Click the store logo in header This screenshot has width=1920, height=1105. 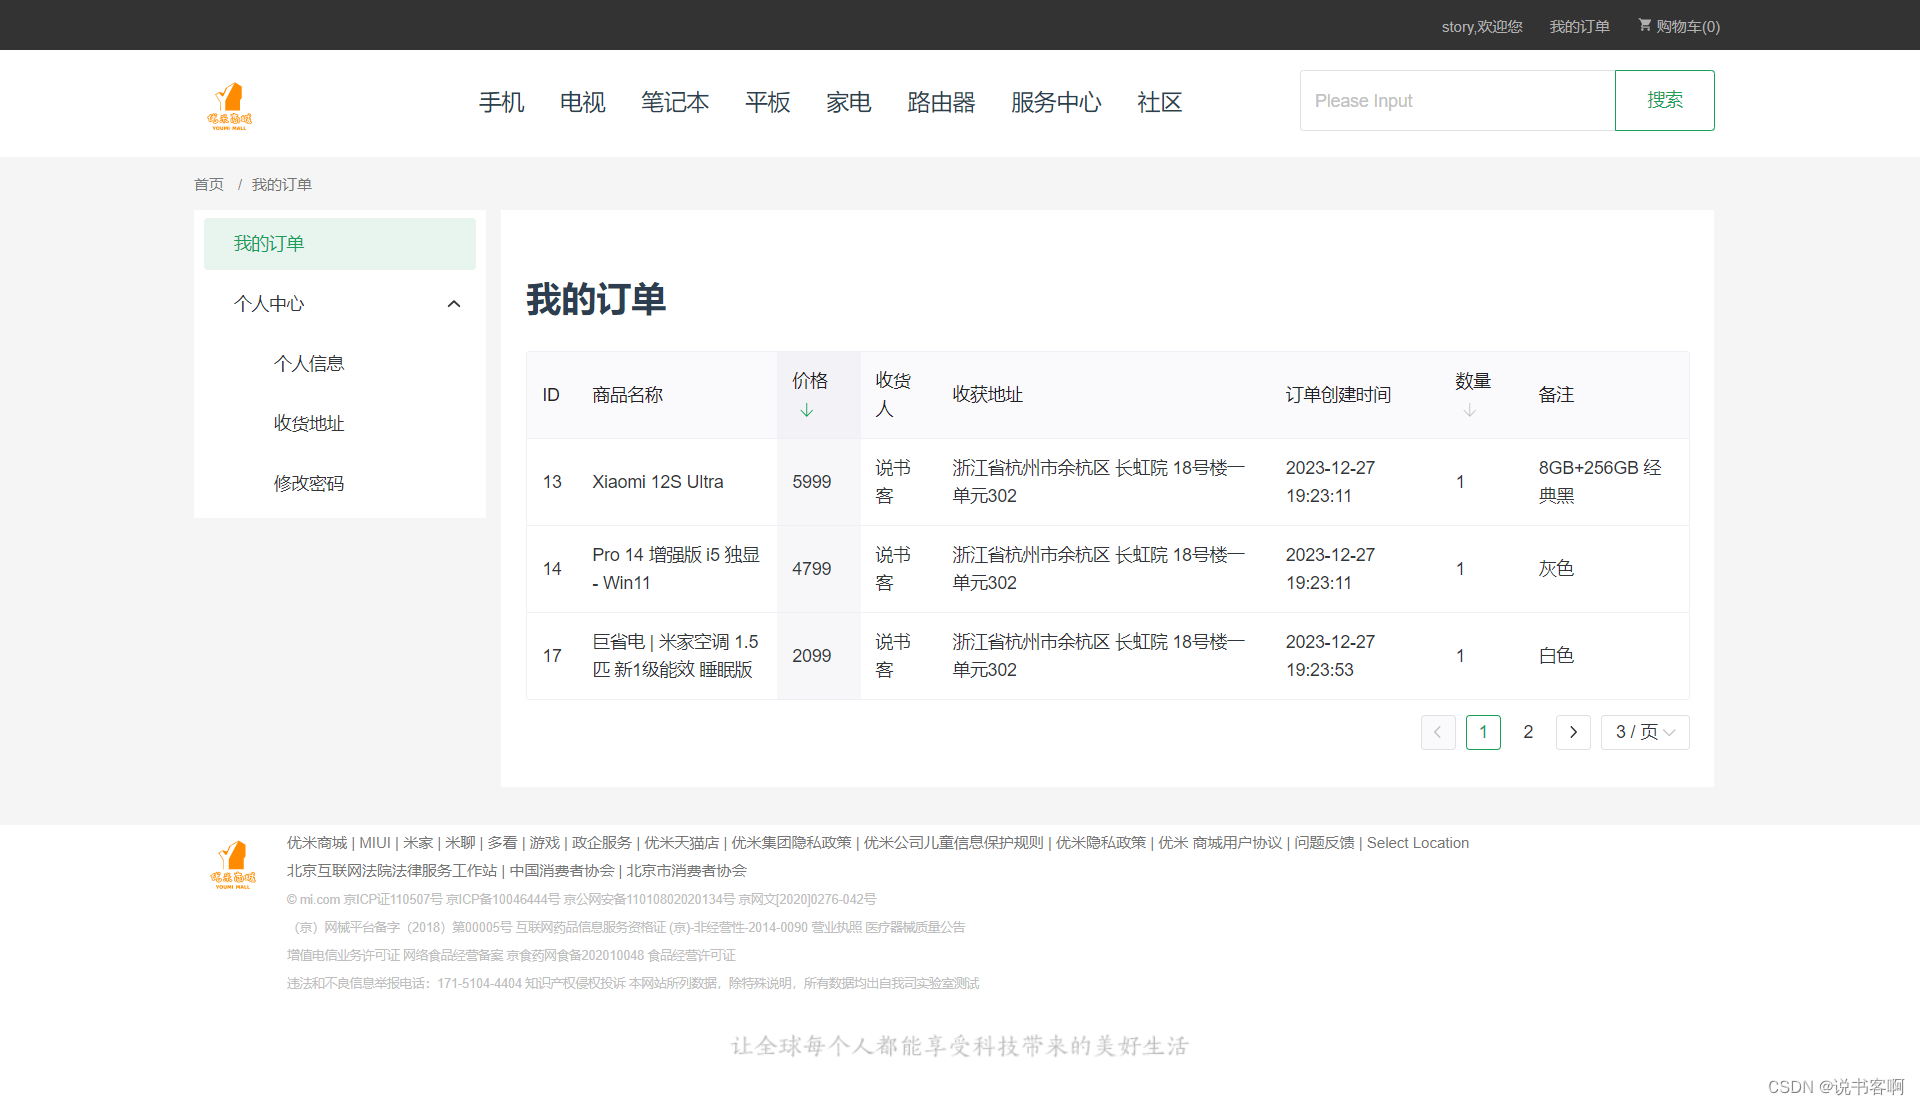tap(230, 106)
